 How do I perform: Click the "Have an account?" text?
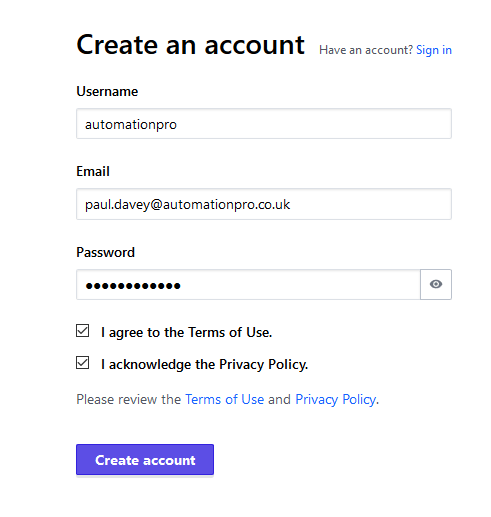[x=366, y=50]
